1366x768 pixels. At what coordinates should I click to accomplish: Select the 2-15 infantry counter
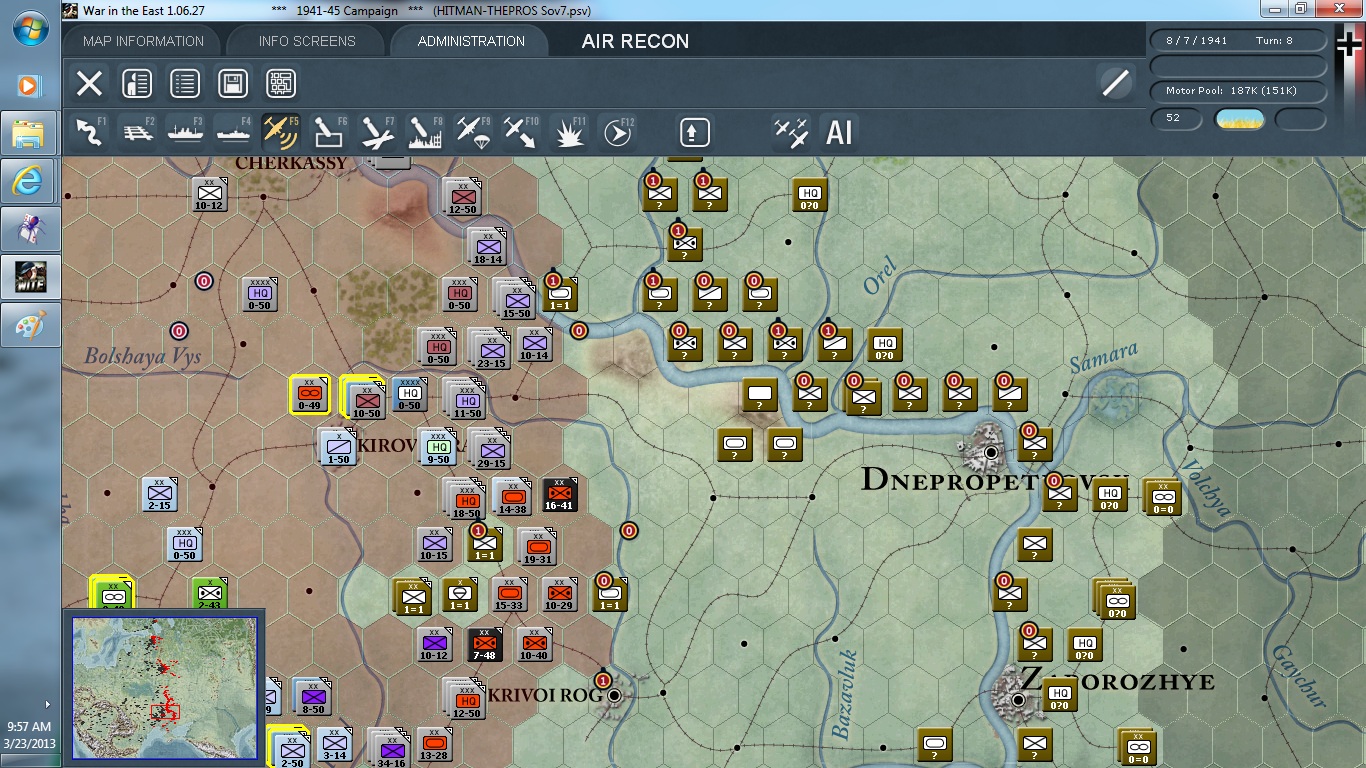coord(159,495)
